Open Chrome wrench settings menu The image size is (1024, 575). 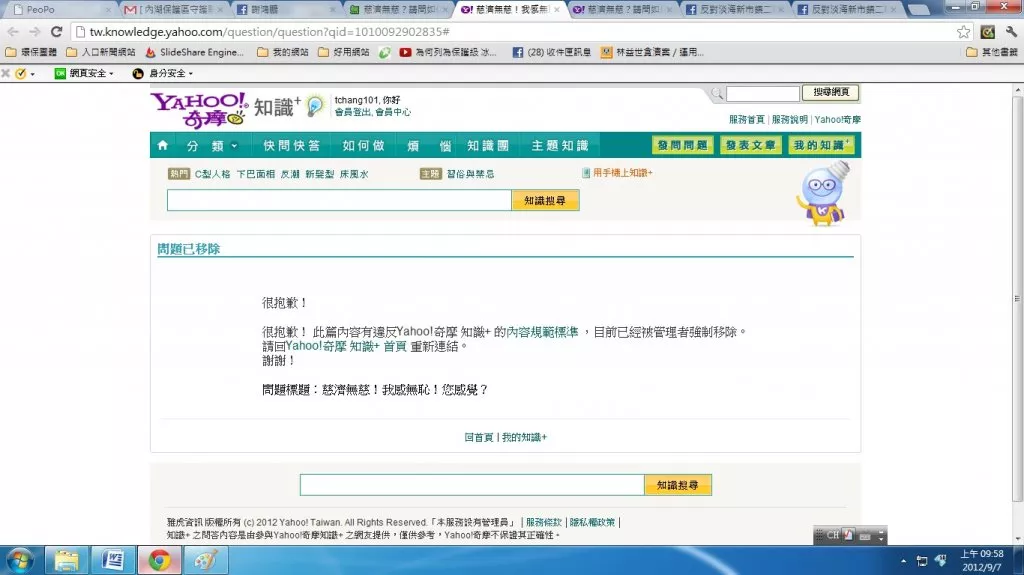tap(1011, 32)
